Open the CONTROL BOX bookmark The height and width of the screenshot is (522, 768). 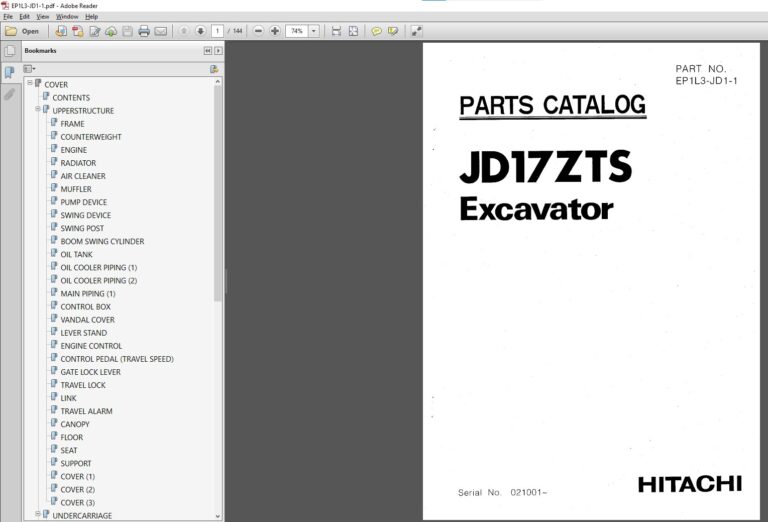point(85,307)
